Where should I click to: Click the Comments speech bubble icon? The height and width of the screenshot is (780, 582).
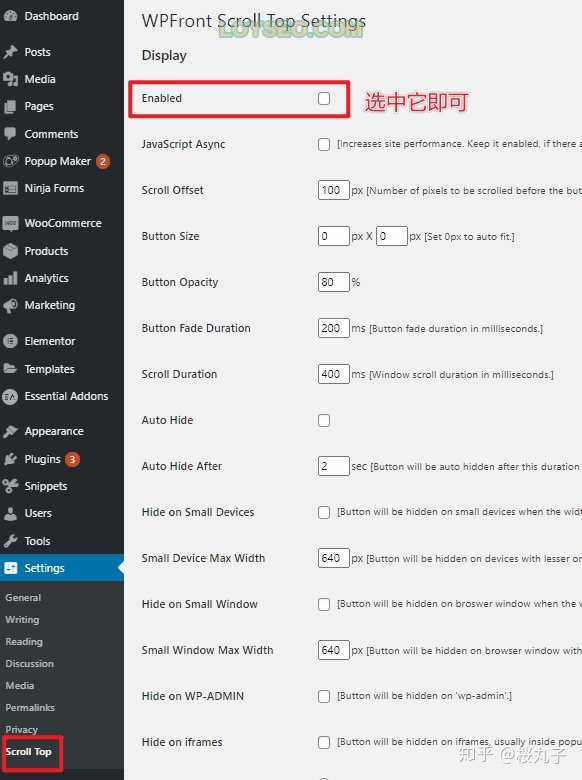(10, 134)
